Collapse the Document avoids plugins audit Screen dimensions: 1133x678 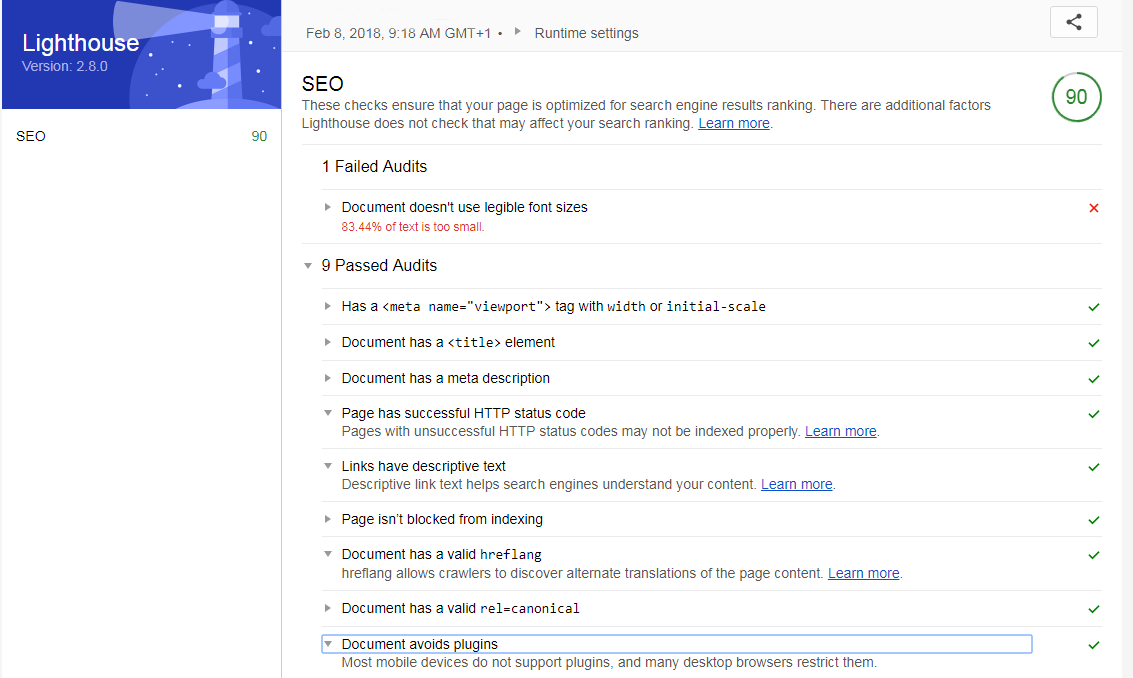click(x=329, y=643)
